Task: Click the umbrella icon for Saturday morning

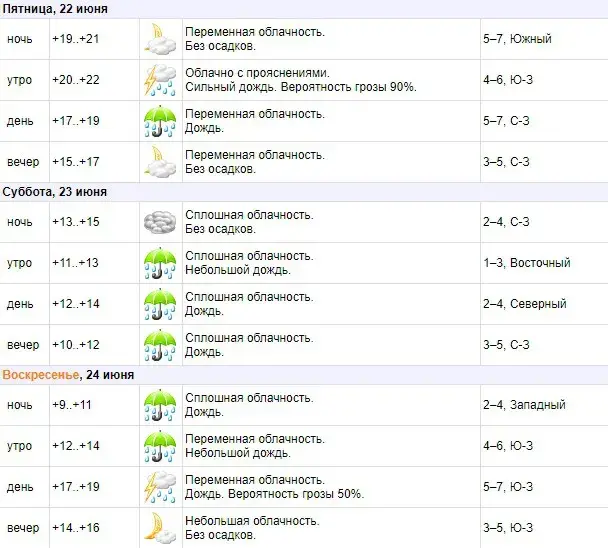Action: pos(160,263)
